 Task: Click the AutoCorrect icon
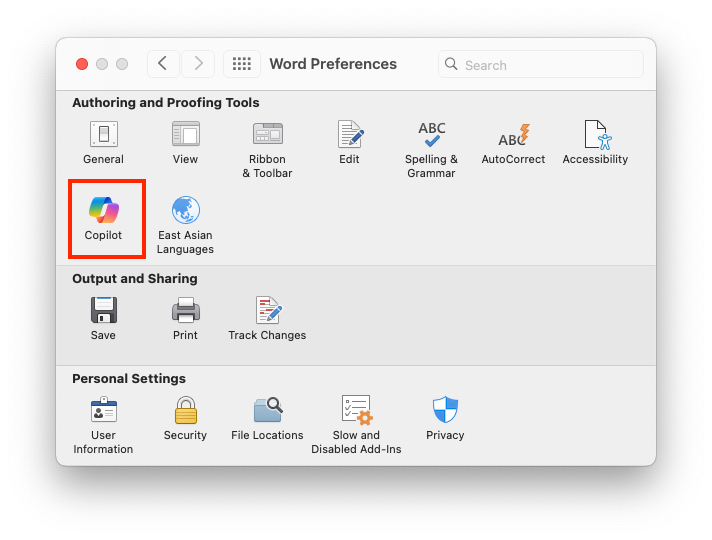coord(513,135)
